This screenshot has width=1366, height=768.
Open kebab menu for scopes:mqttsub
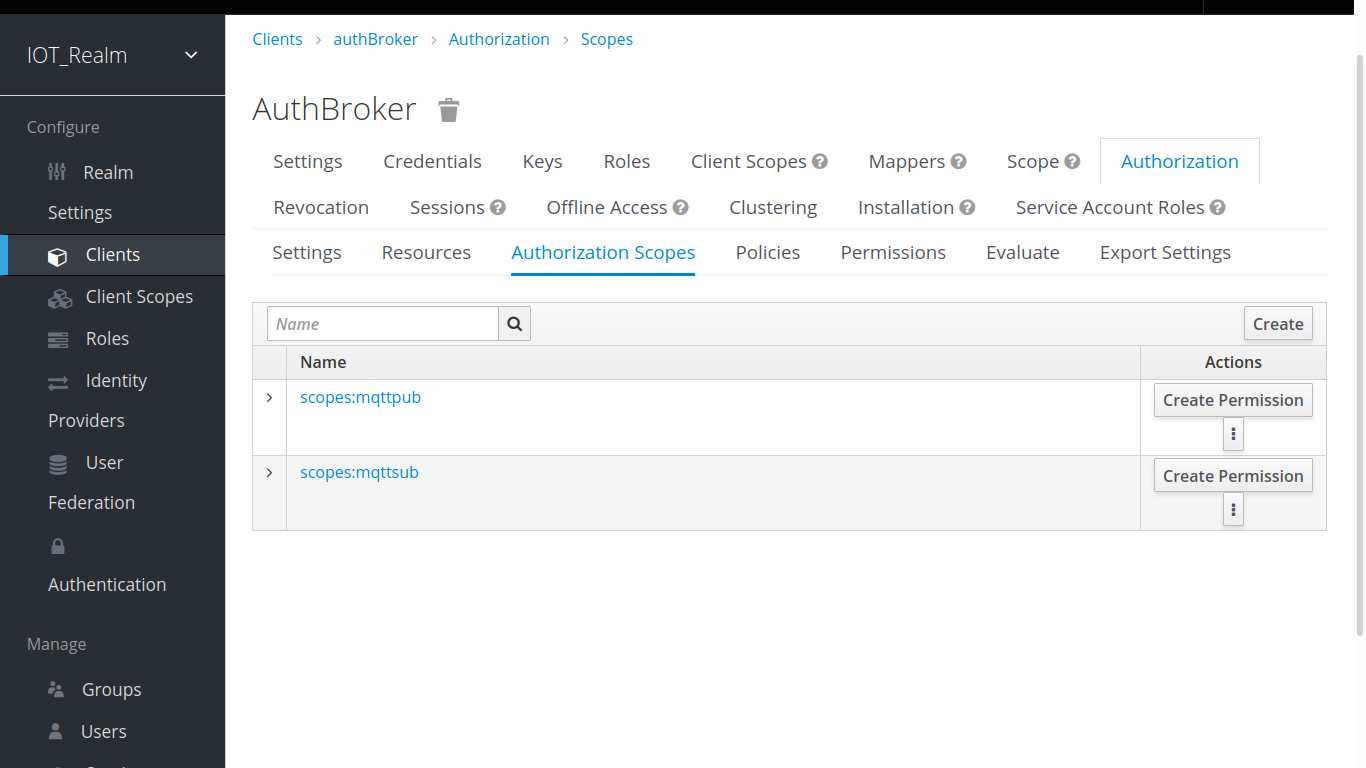(1233, 510)
